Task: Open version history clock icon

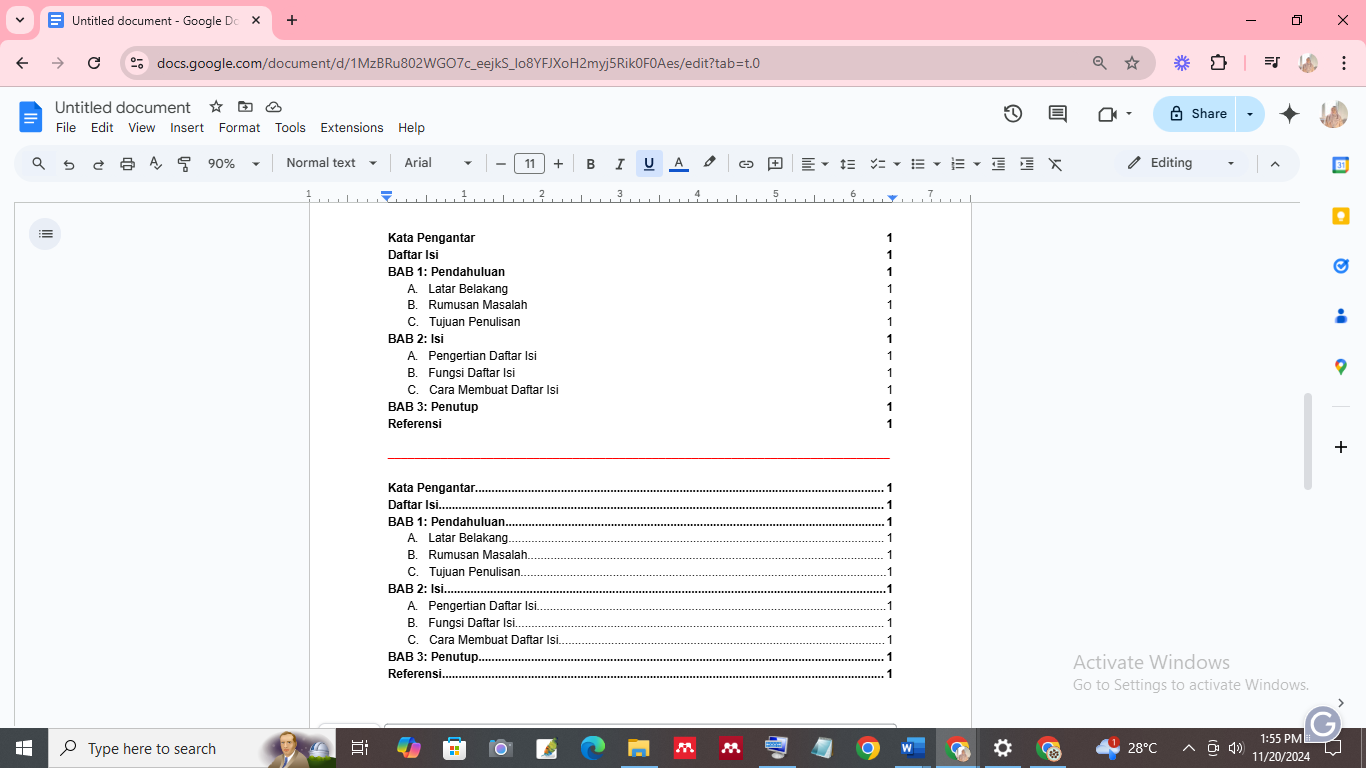Action: pos(1013,114)
